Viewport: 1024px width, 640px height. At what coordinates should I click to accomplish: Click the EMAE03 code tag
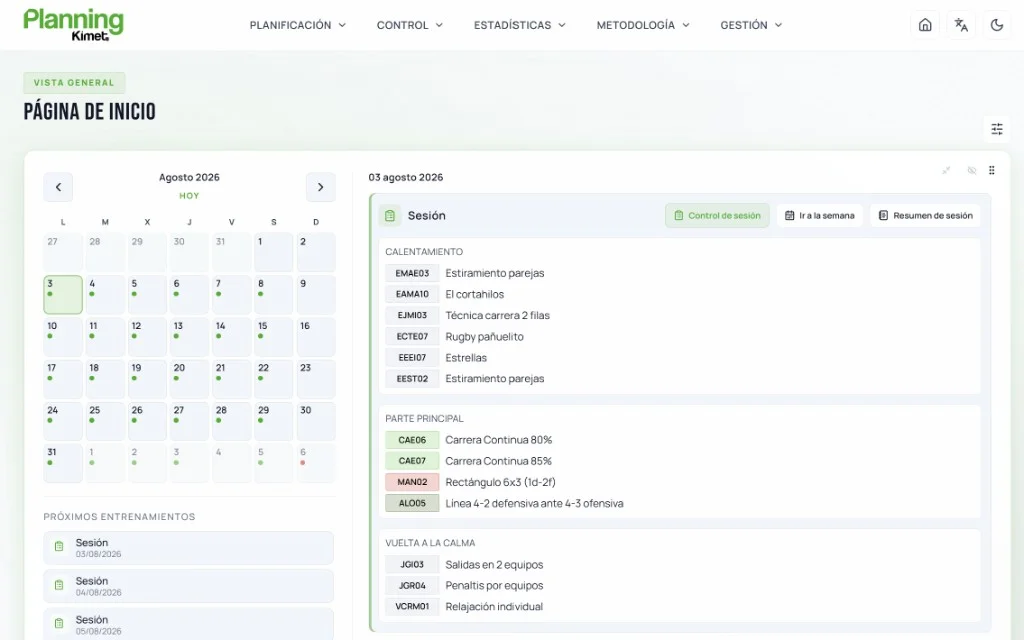pos(412,273)
